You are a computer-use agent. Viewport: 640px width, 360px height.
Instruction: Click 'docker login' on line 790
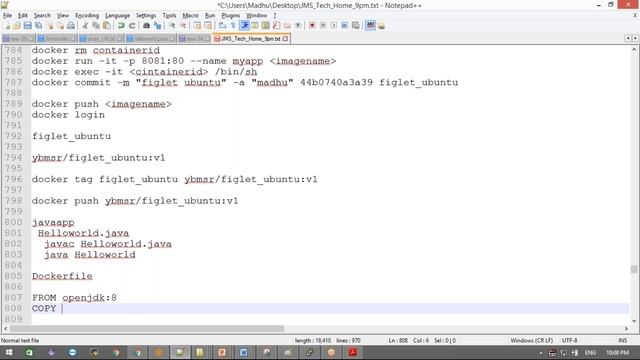point(68,115)
